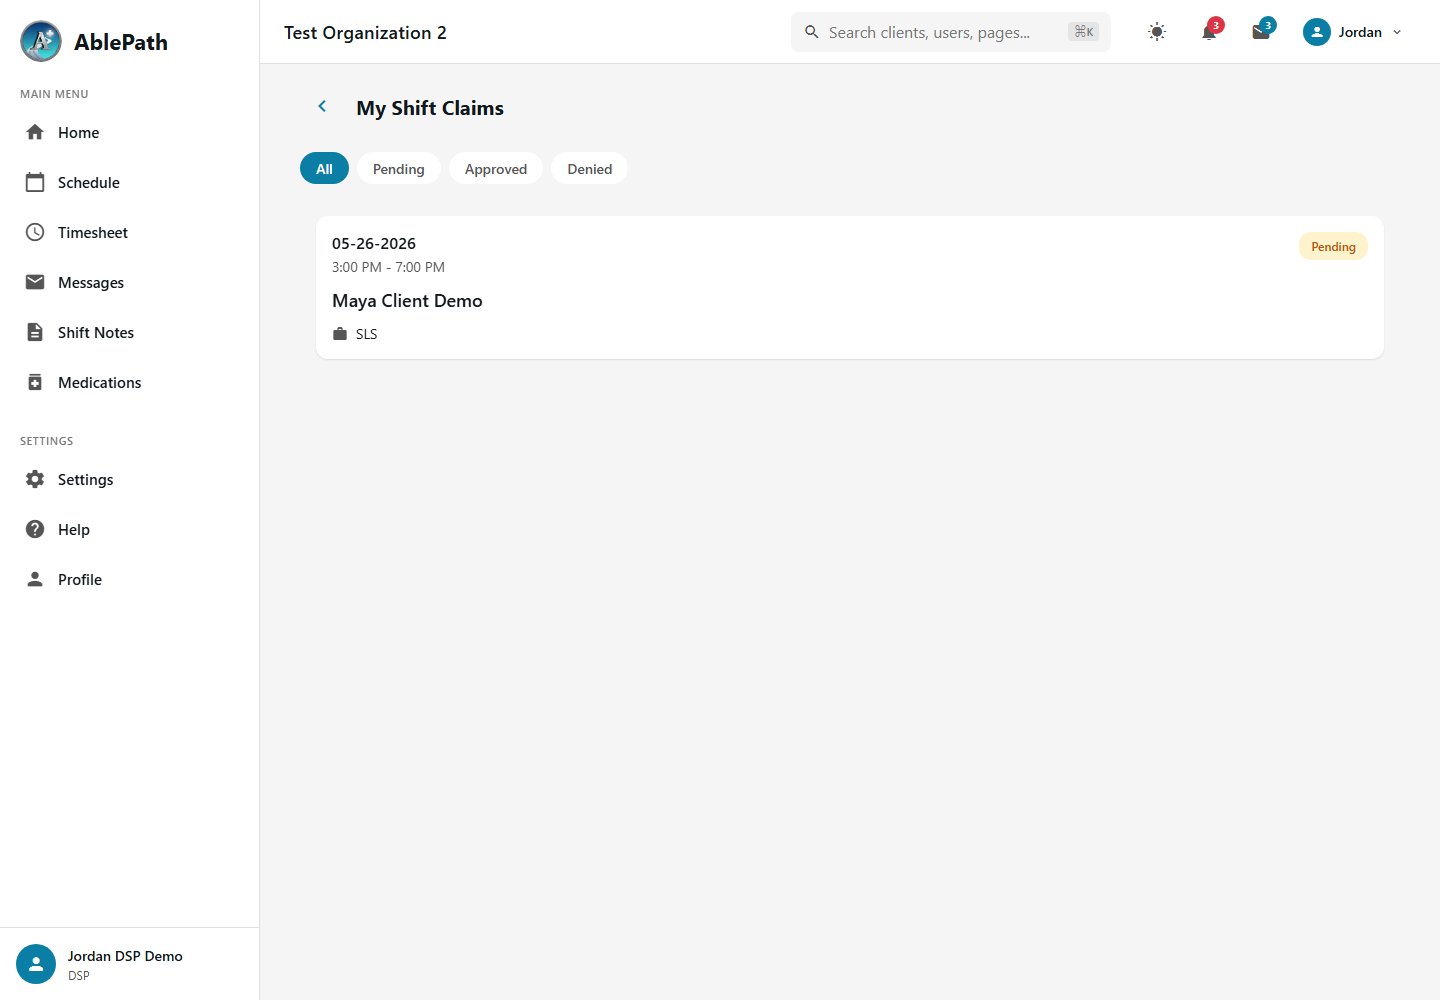Screen dimensions: 1440x1000
Task: Click the Test Organization 2 title
Action: point(365,32)
